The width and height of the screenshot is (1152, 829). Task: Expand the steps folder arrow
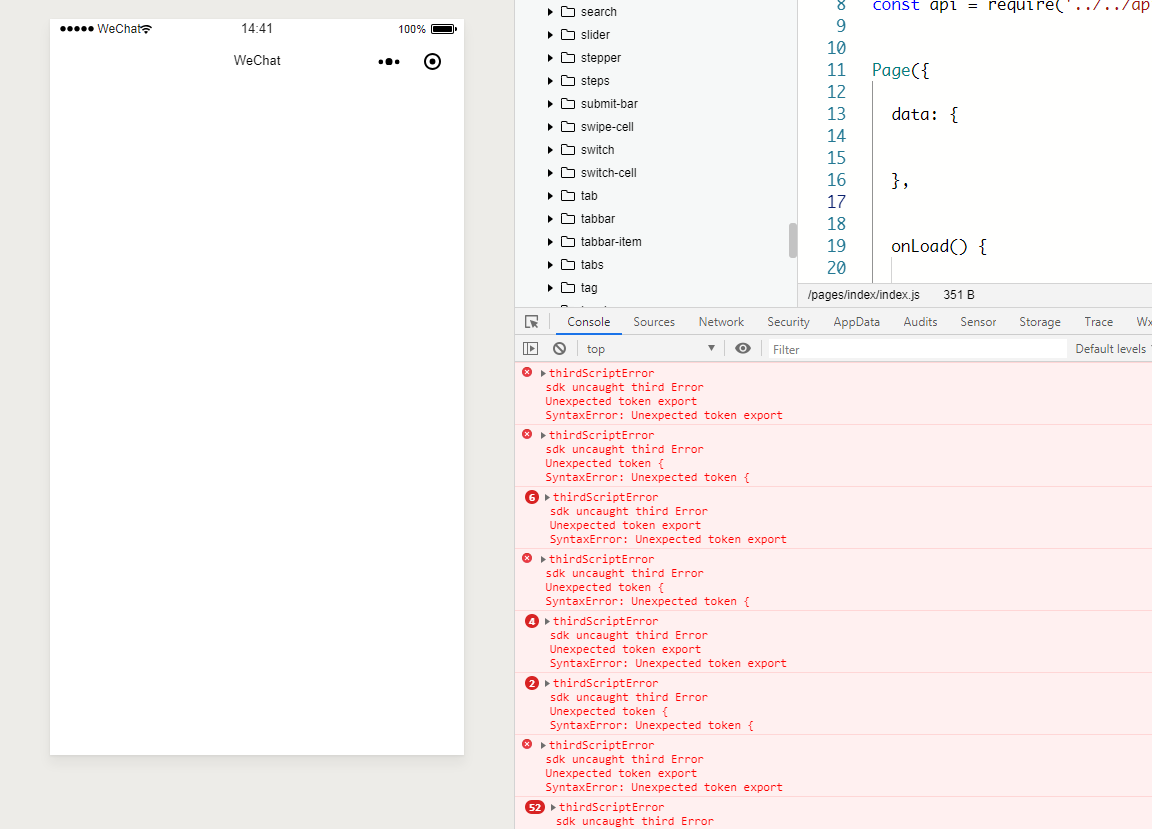click(550, 81)
